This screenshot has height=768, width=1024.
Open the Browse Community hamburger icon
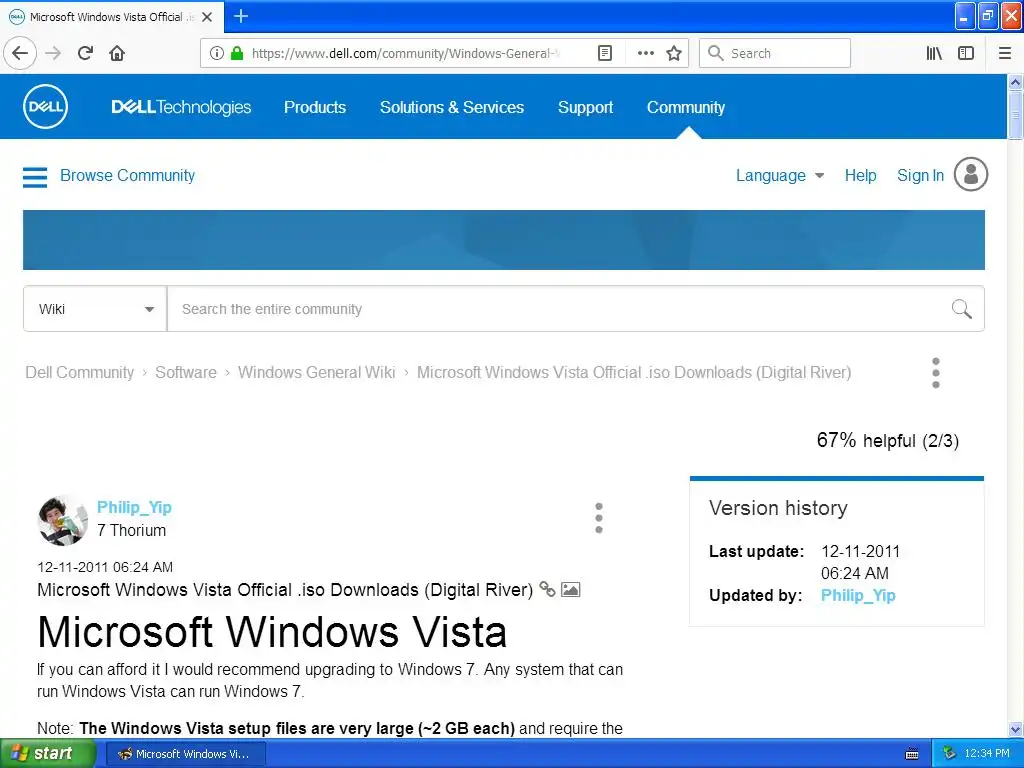(x=35, y=176)
